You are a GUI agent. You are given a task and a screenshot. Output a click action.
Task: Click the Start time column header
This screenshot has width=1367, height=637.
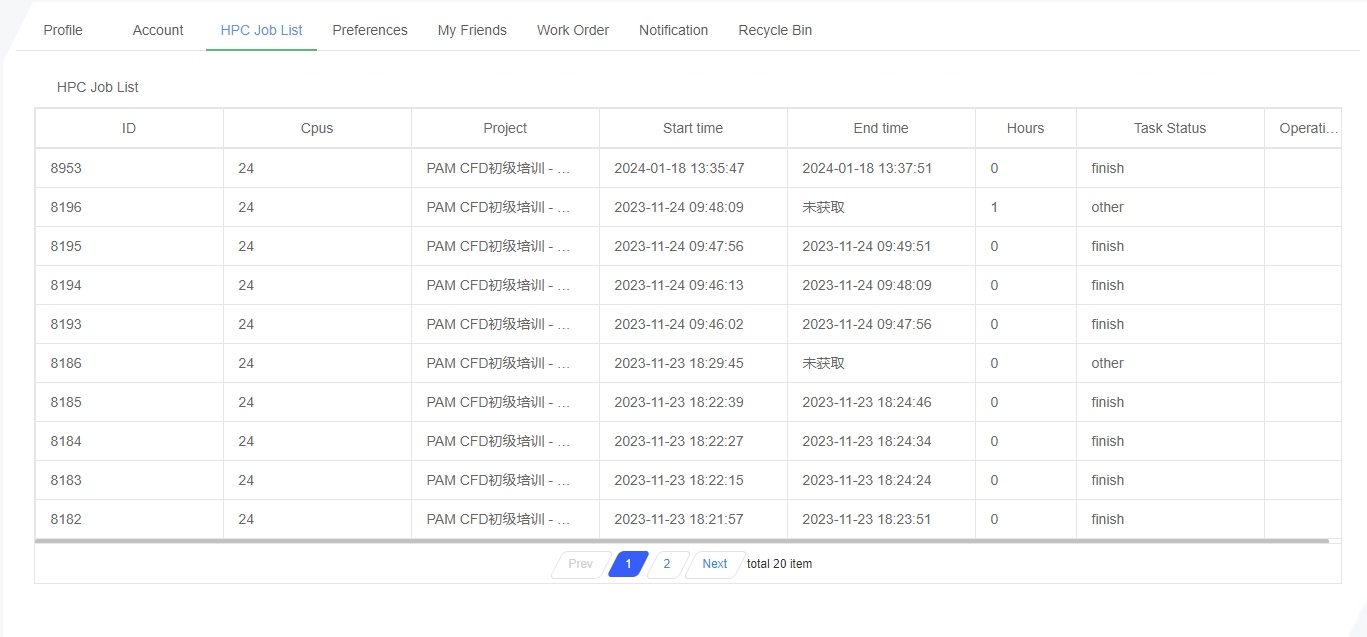point(693,128)
